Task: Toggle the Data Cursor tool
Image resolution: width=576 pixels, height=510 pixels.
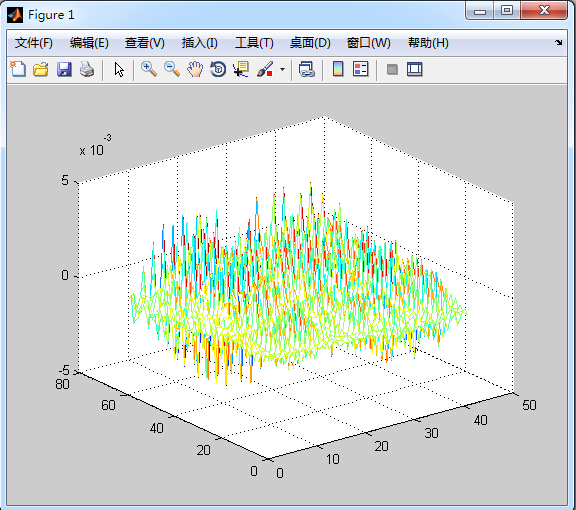Action: coord(241,69)
